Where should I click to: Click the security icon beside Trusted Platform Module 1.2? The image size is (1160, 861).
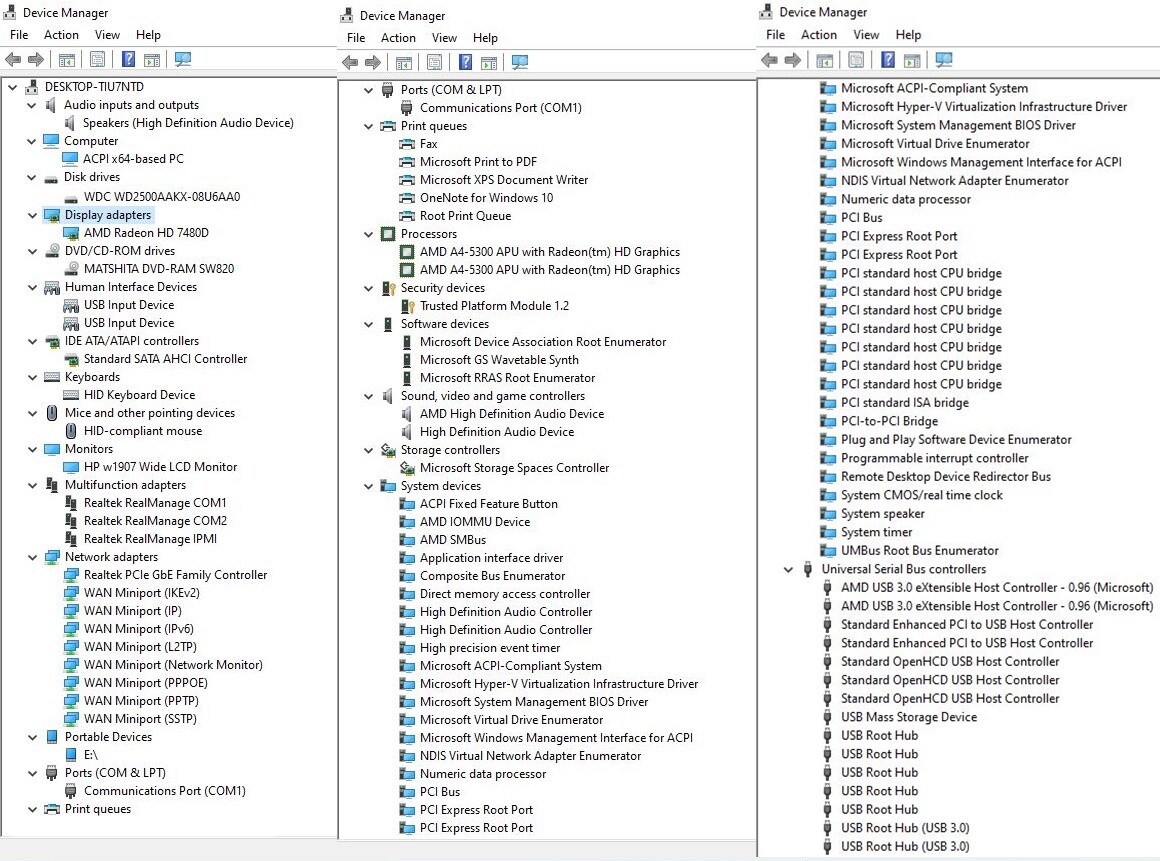pos(407,306)
